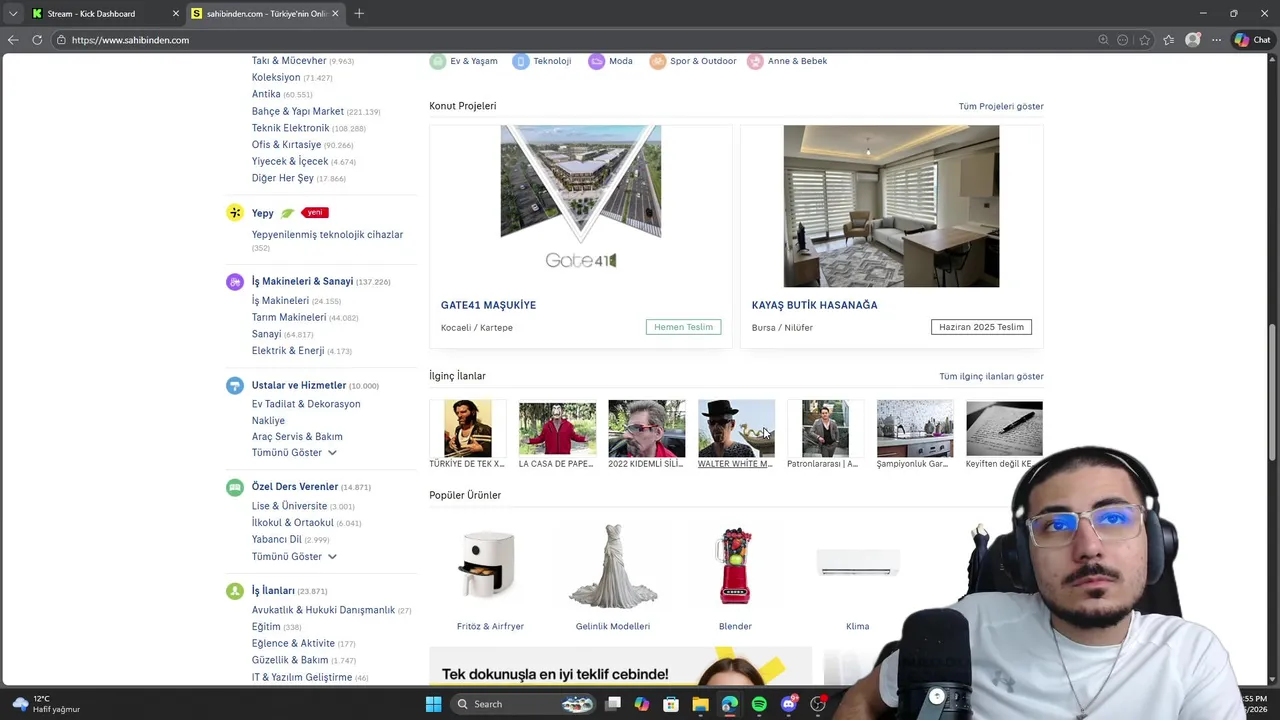This screenshot has width=1280, height=720.
Task: Close the Kick Dashboard tab
Action: (x=176, y=14)
